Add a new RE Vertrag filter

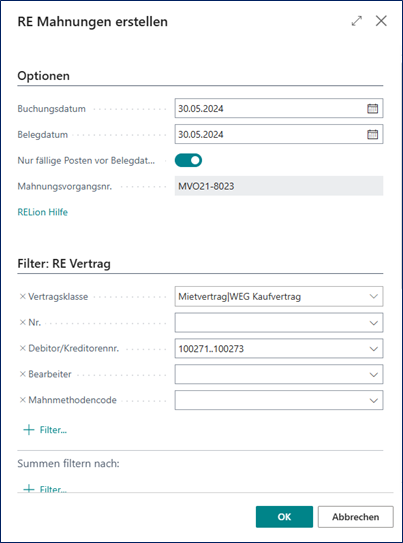click(45, 430)
